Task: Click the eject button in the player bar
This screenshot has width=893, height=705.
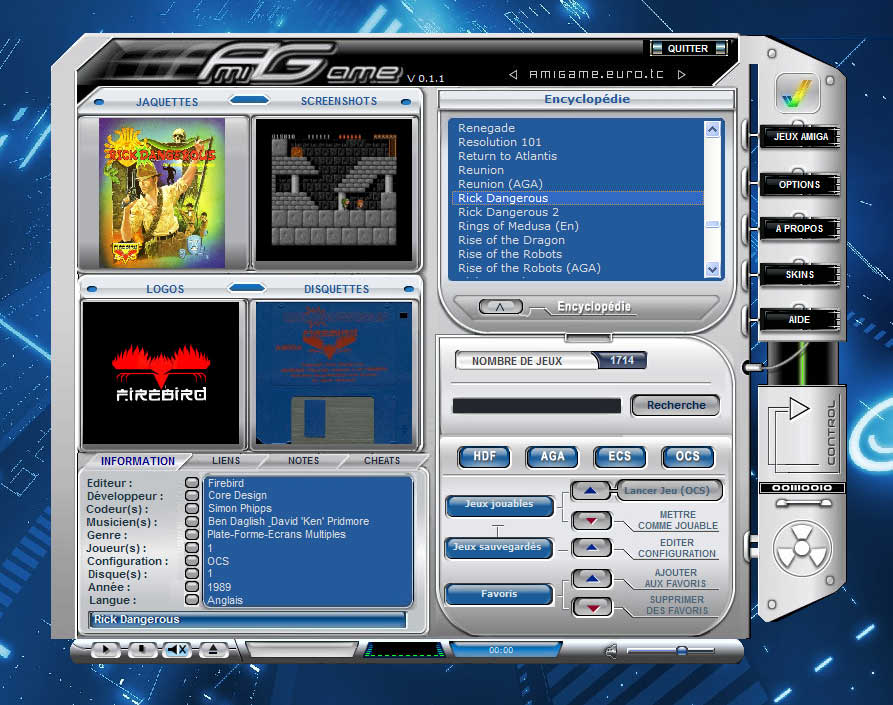Action: (x=213, y=649)
